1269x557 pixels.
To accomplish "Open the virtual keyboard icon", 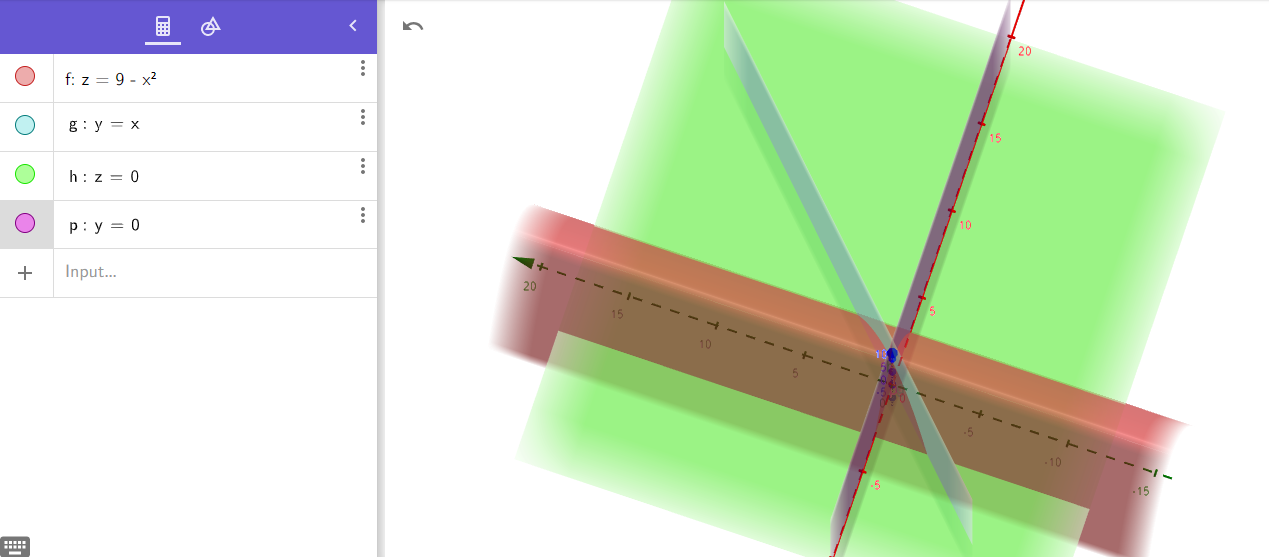I will 15,546.
